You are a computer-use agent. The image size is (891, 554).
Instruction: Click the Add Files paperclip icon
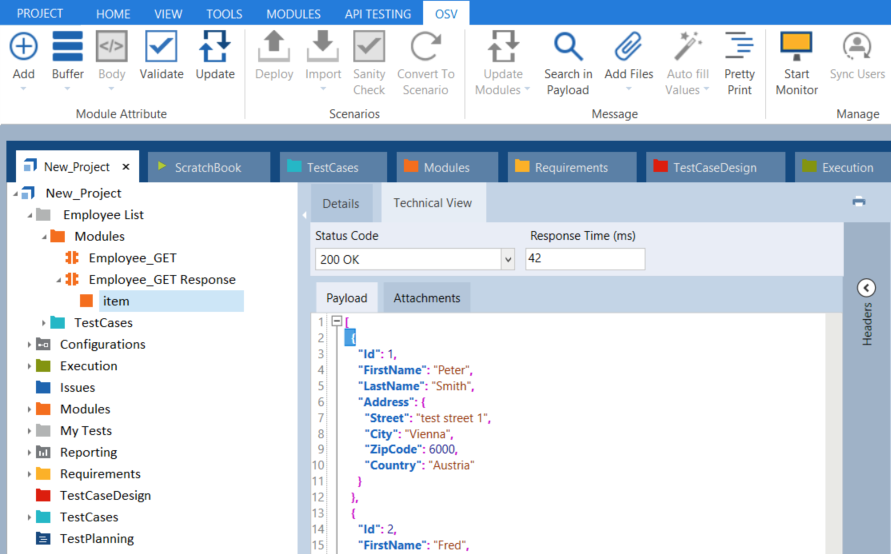click(628, 48)
